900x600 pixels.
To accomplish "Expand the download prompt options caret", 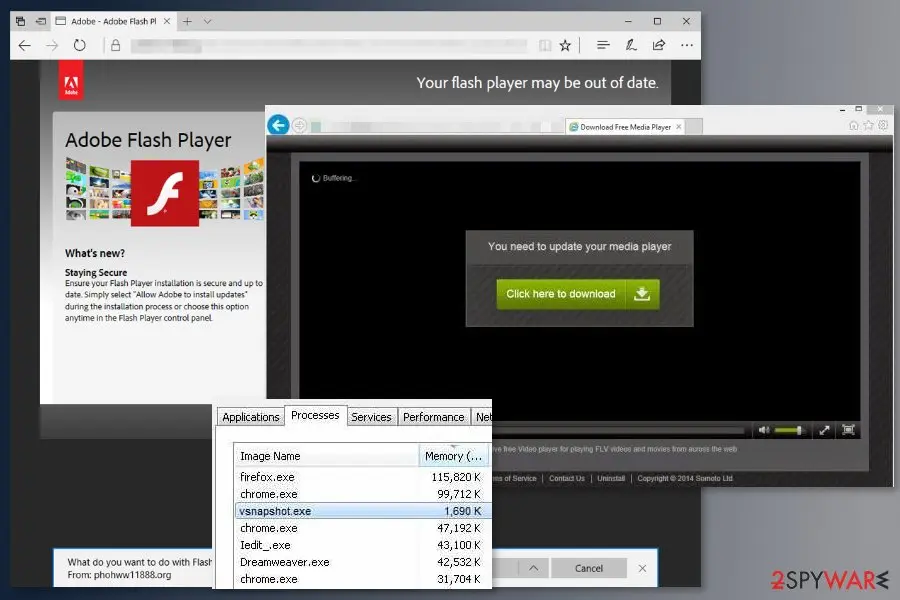I will pos(533,568).
